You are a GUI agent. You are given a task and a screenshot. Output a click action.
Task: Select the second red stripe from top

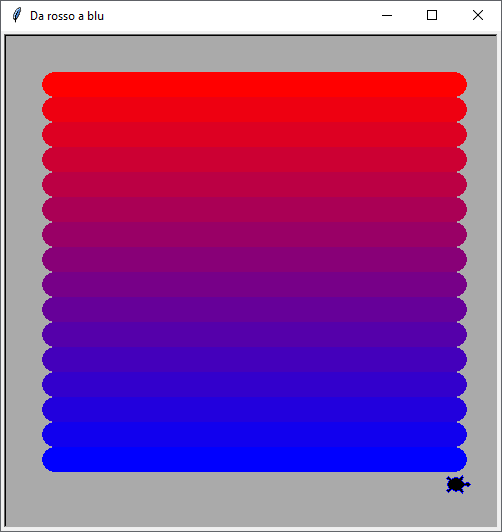pyautogui.click(x=254, y=109)
